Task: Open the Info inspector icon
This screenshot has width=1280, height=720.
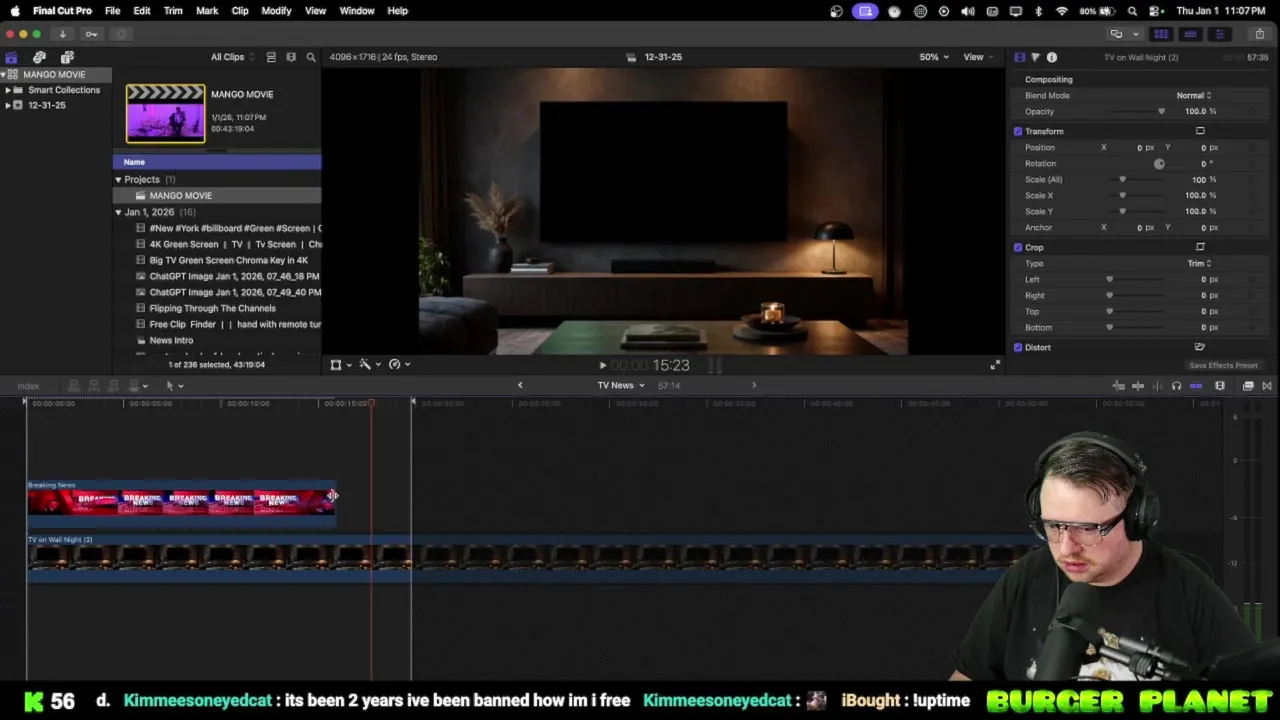Action: click(x=1051, y=57)
